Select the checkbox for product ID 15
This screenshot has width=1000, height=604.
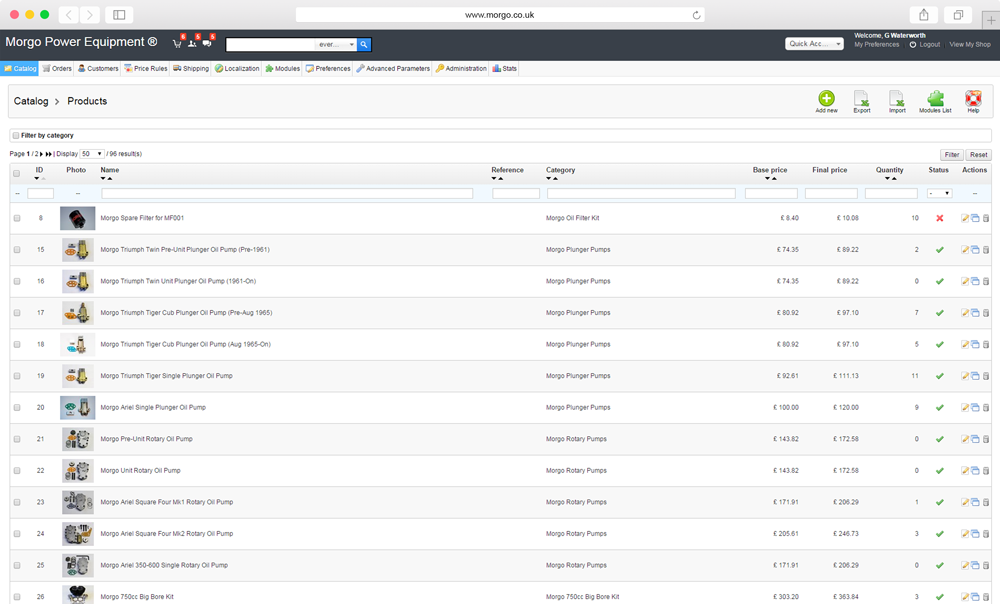click(17, 250)
